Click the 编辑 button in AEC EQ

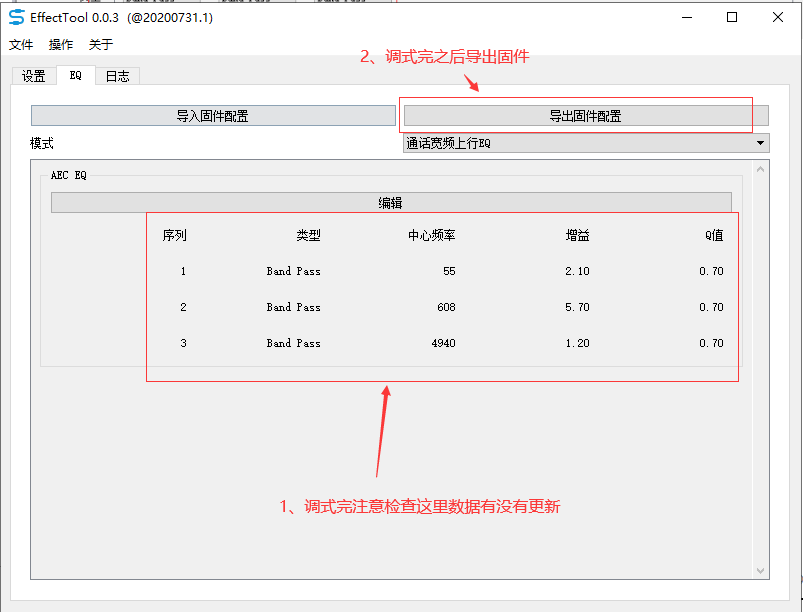391,203
